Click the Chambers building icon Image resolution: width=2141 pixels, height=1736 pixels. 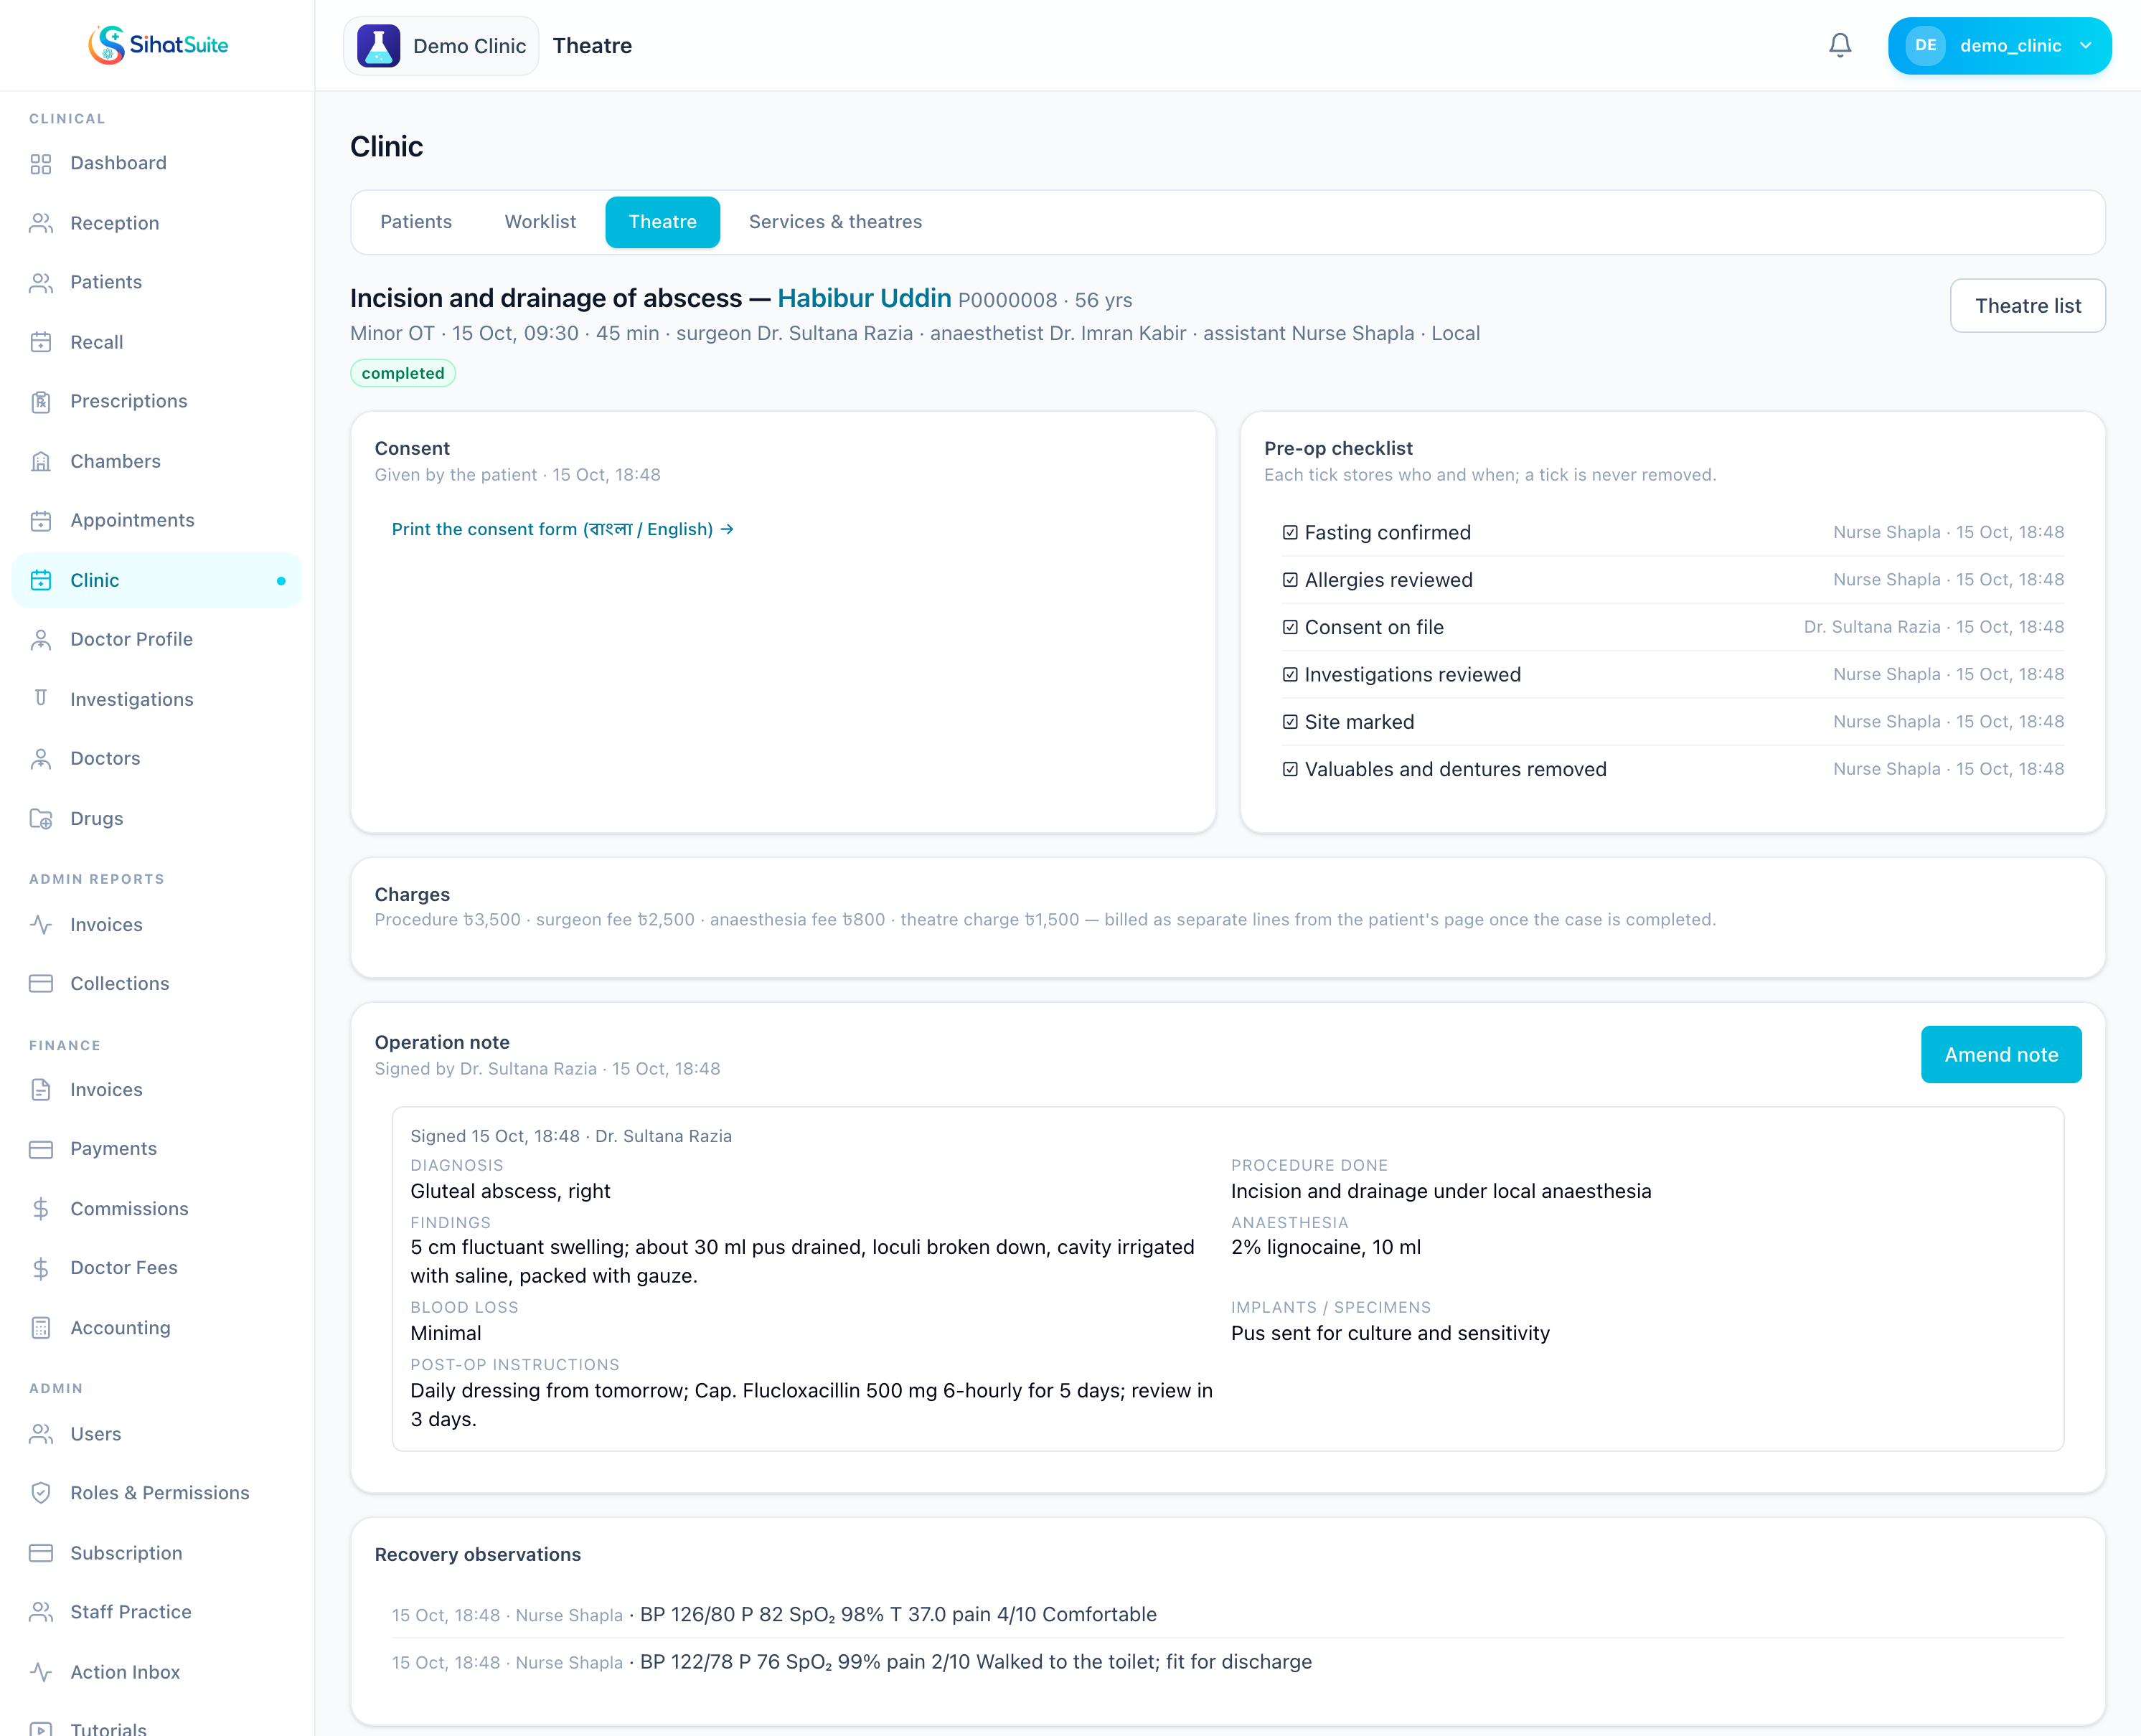click(x=41, y=461)
